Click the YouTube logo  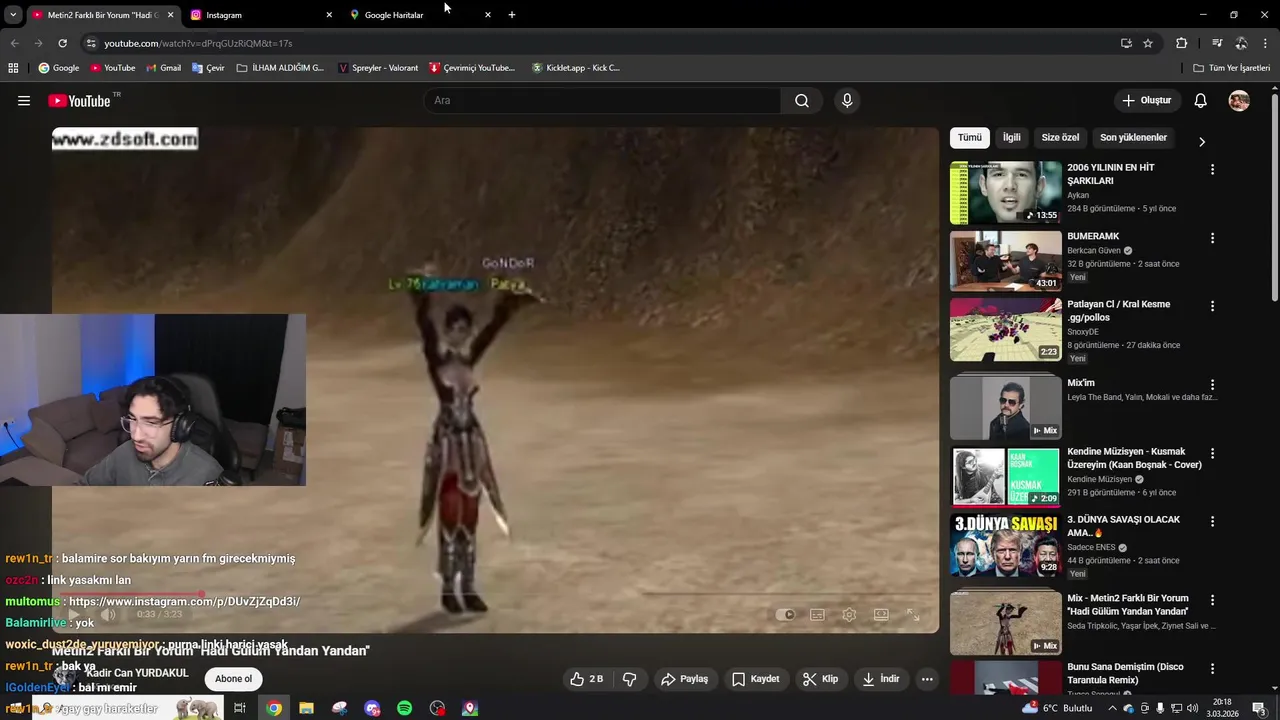[x=79, y=100]
